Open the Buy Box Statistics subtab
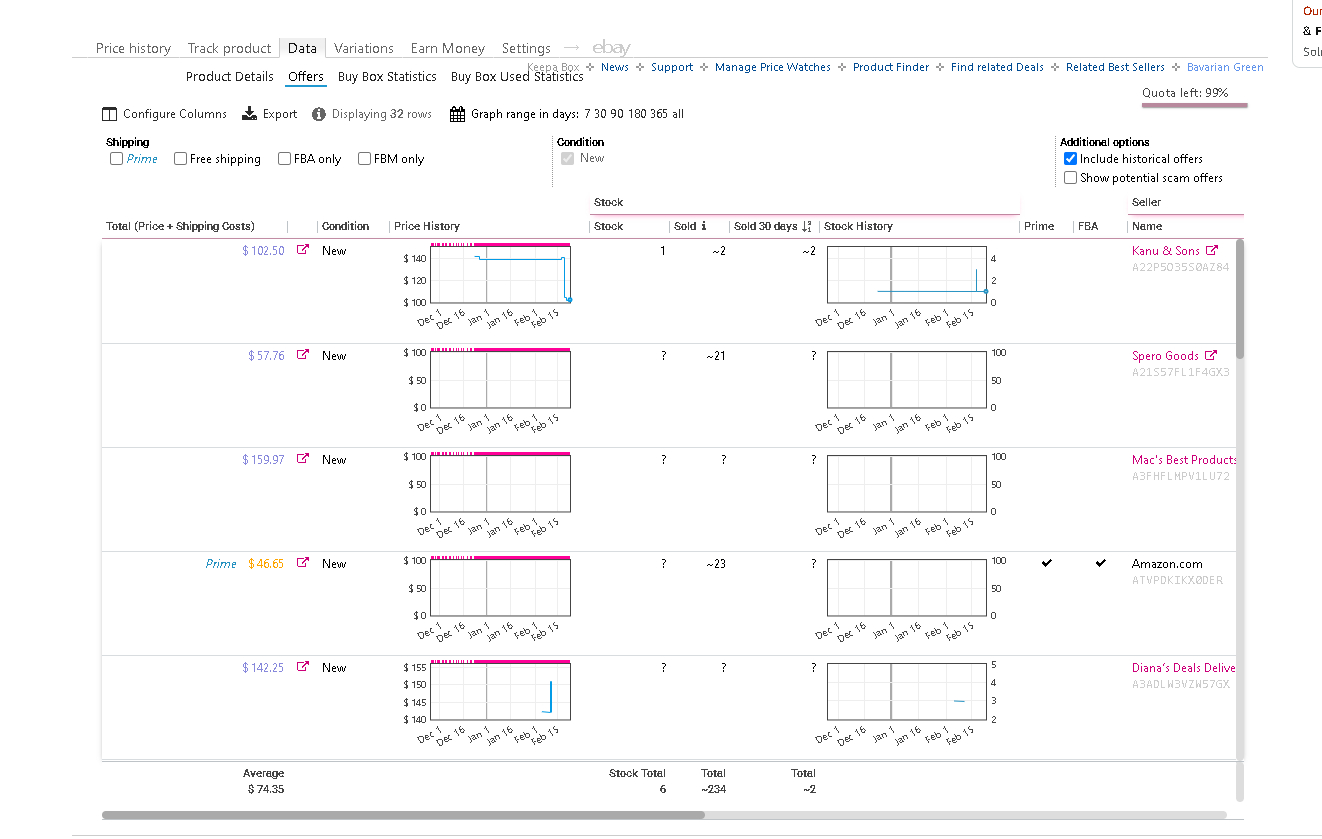The width and height of the screenshot is (1322, 839). (387, 76)
